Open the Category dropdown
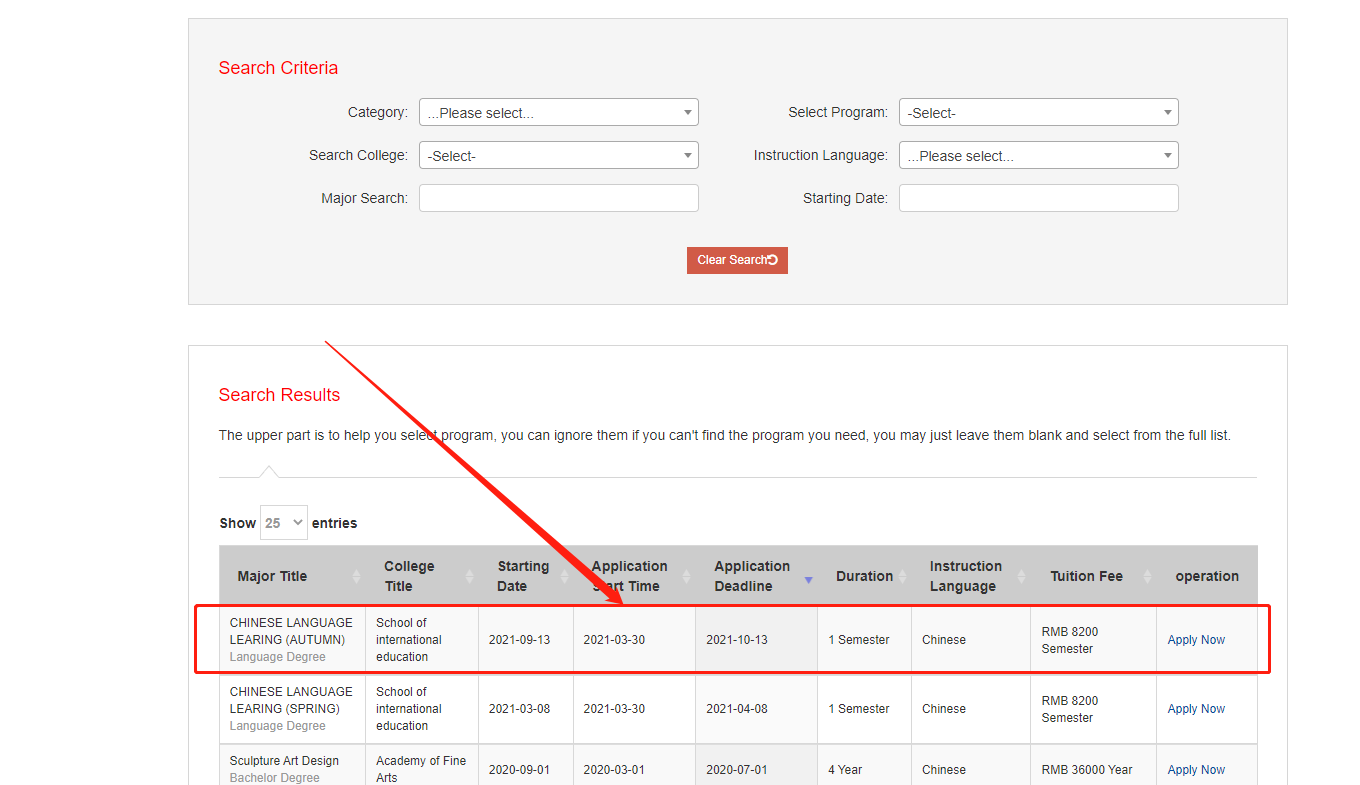Screen dimensions: 1360x785 click(558, 113)
